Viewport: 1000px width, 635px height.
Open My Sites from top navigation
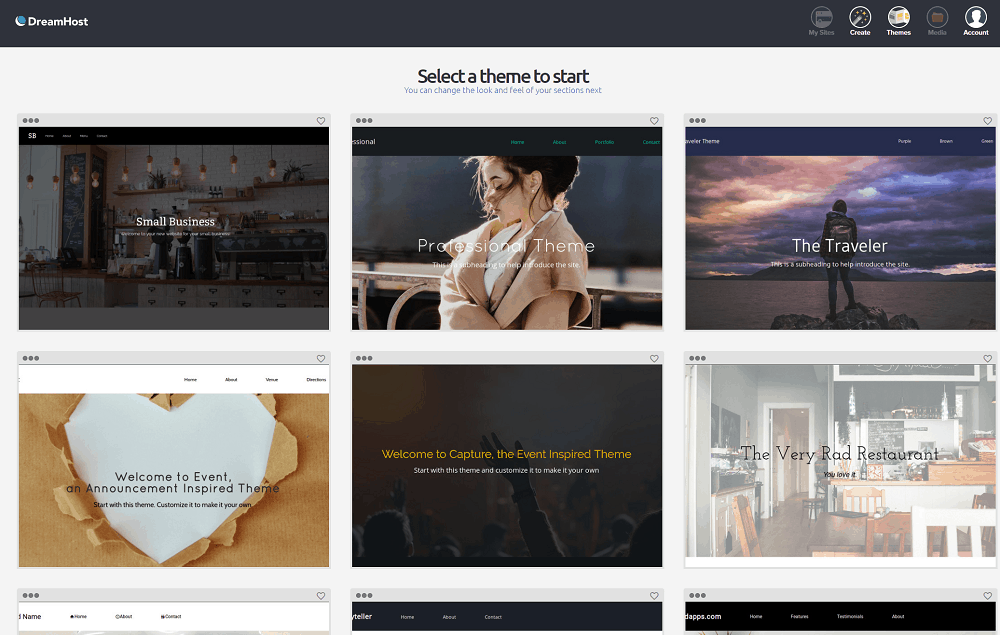(x=821, y=21)
